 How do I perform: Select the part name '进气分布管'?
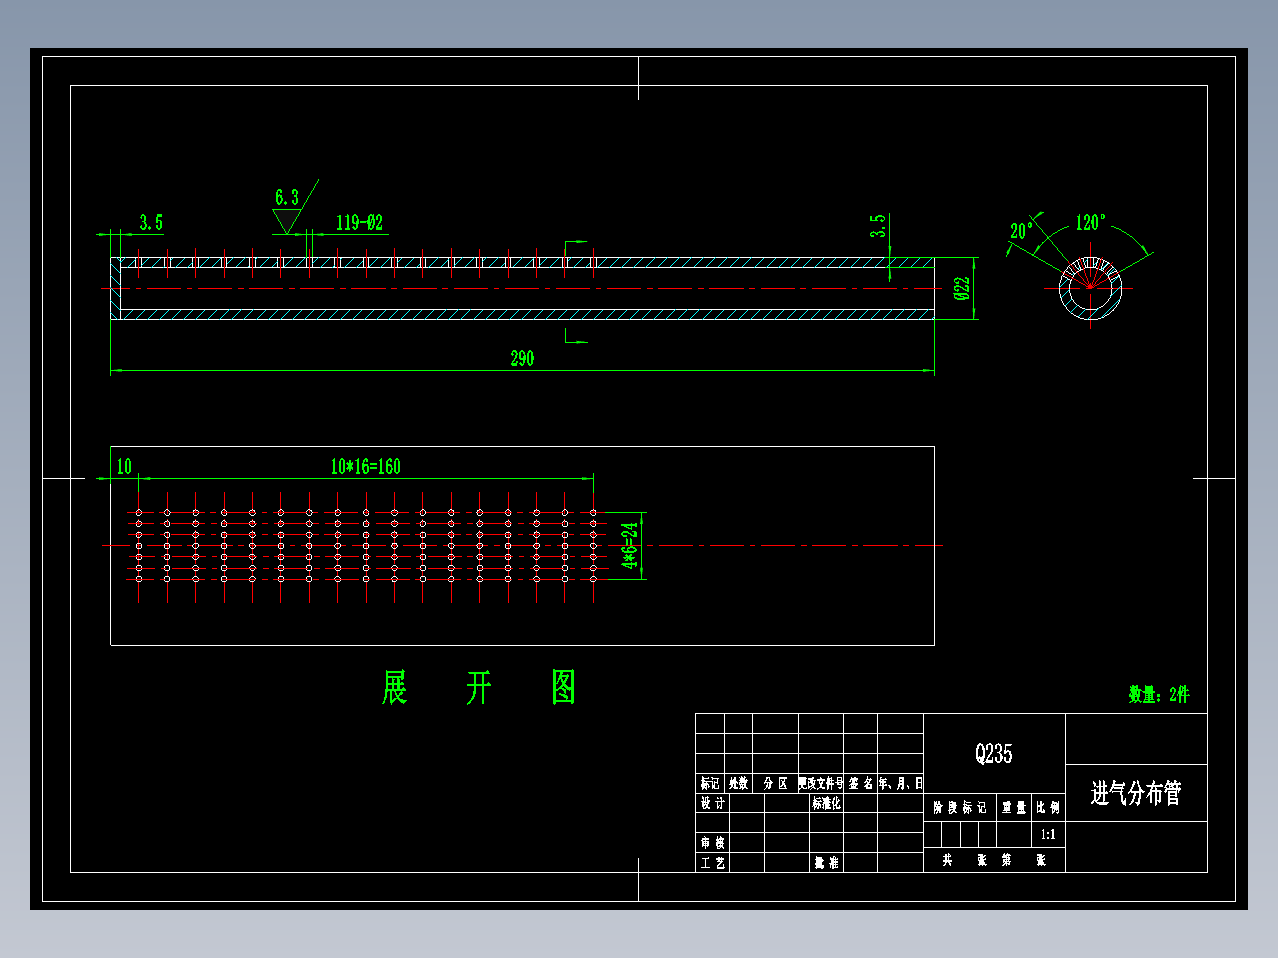(x=1136, y=793)
